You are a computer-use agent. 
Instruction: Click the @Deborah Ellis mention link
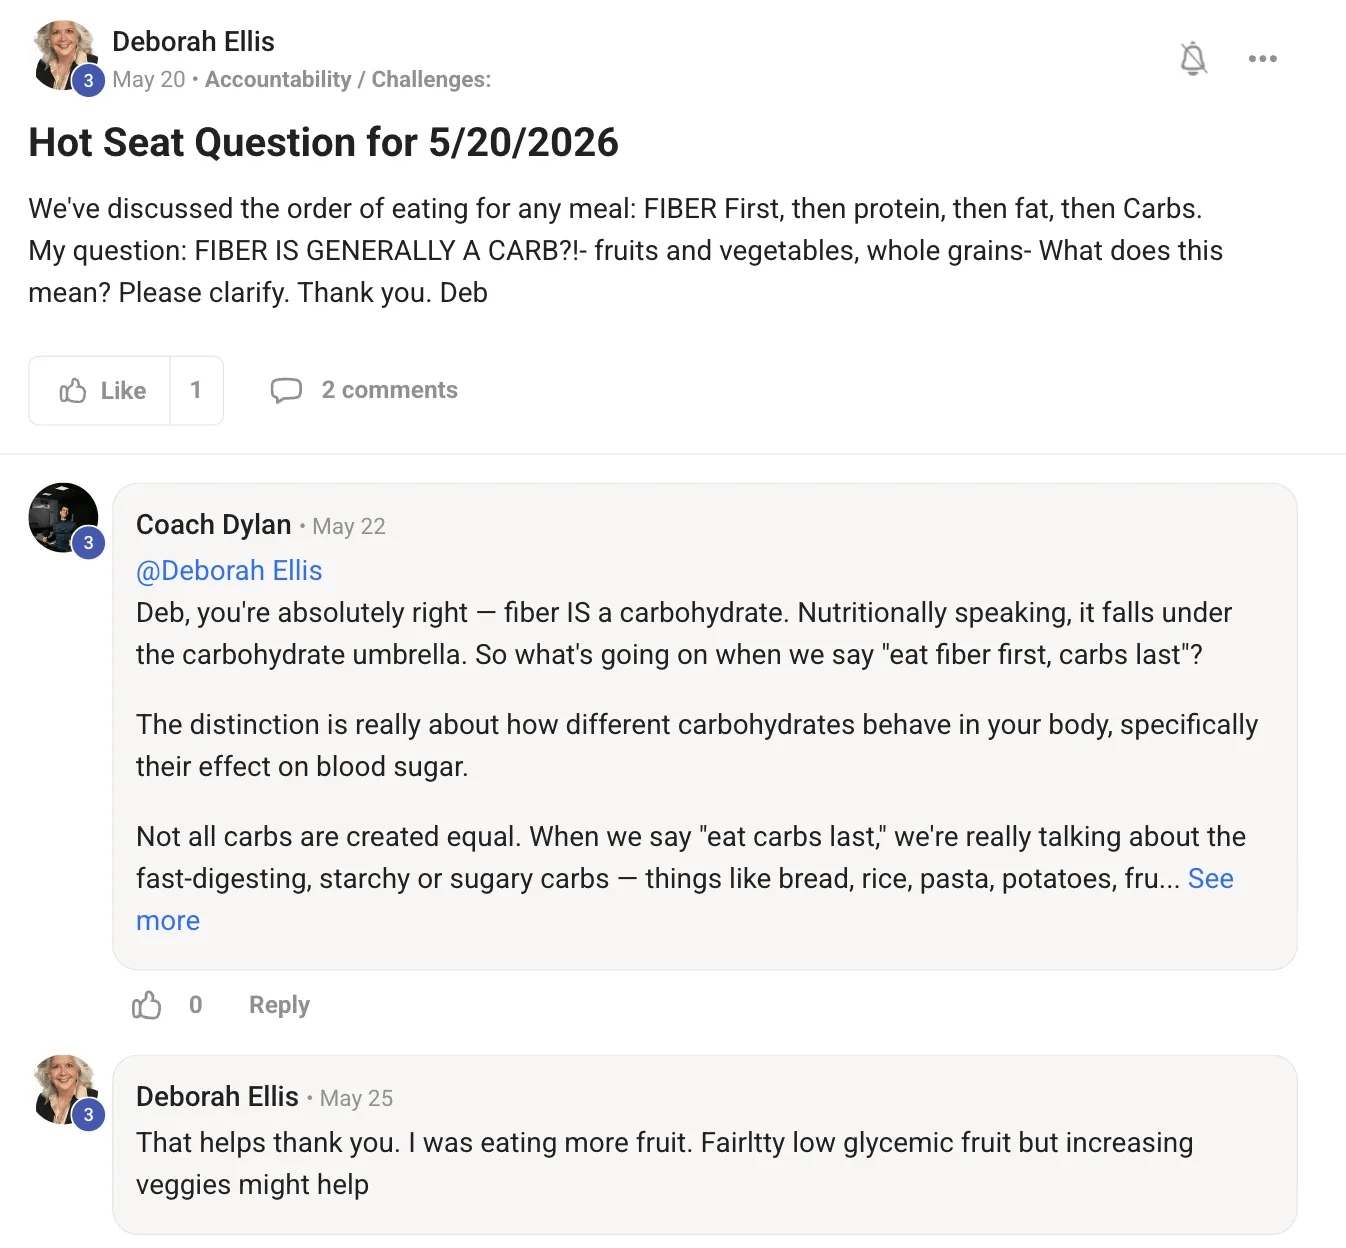pos(229,571)
